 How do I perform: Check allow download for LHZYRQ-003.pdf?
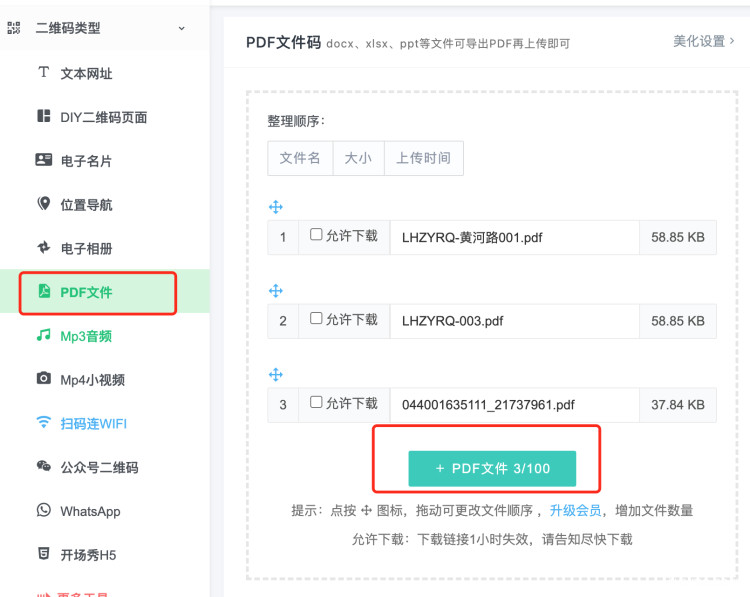click(x=316, y=320)
